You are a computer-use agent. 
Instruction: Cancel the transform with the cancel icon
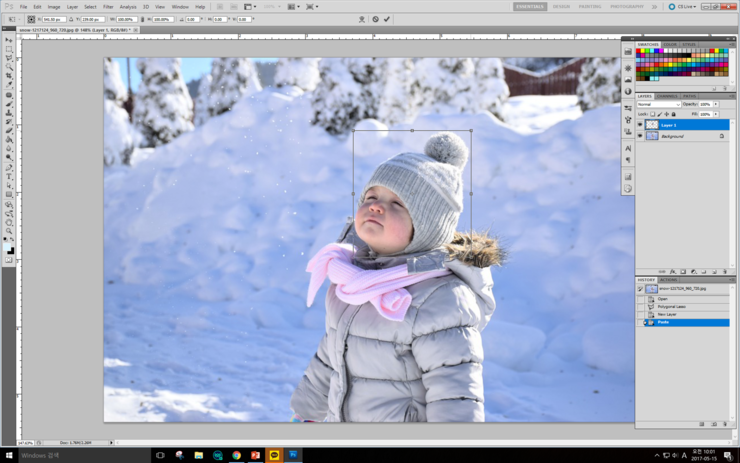coord(375,19)
